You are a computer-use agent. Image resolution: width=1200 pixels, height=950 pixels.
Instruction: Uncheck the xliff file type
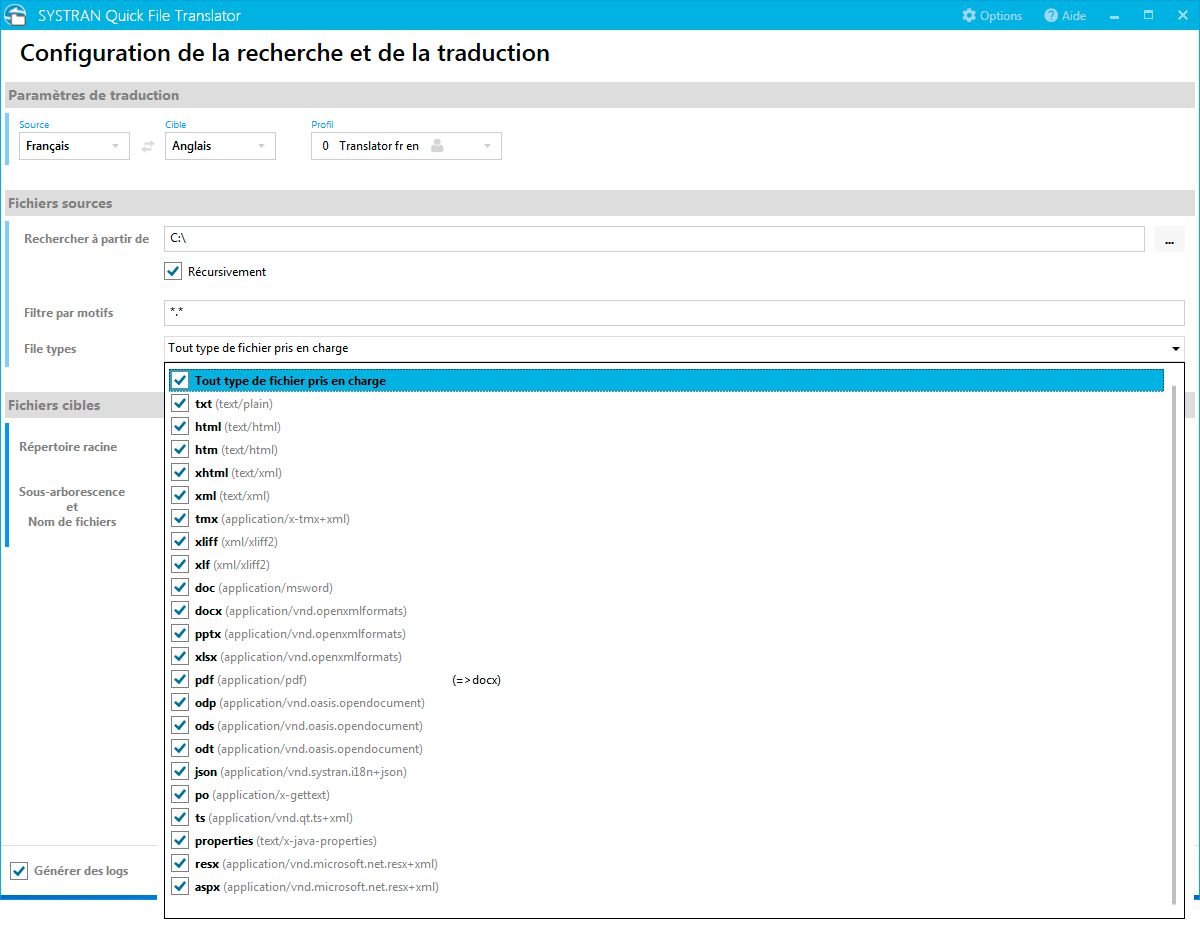[x=180, y=542]
